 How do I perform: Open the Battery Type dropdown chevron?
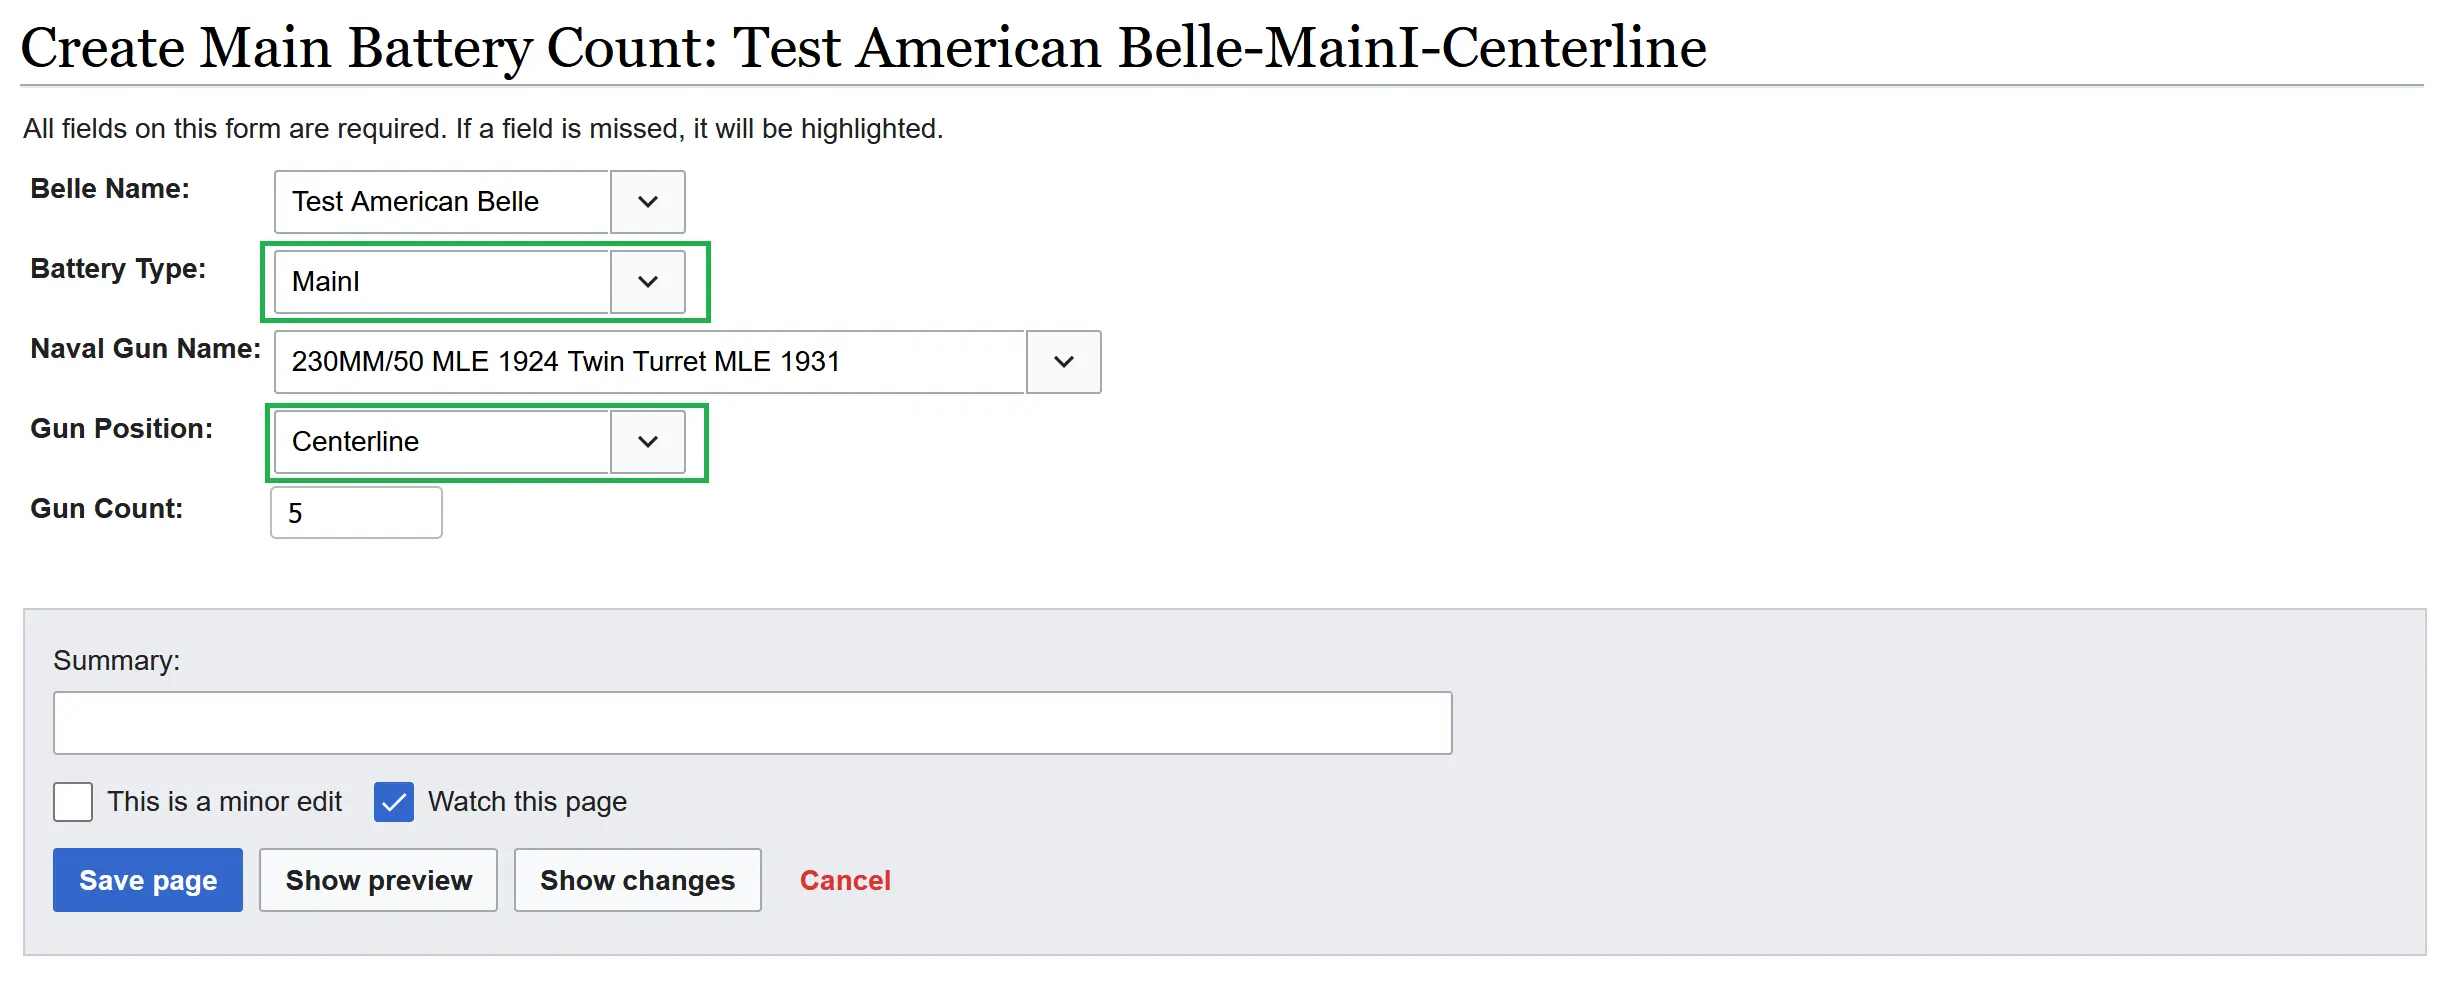[648, 282]
